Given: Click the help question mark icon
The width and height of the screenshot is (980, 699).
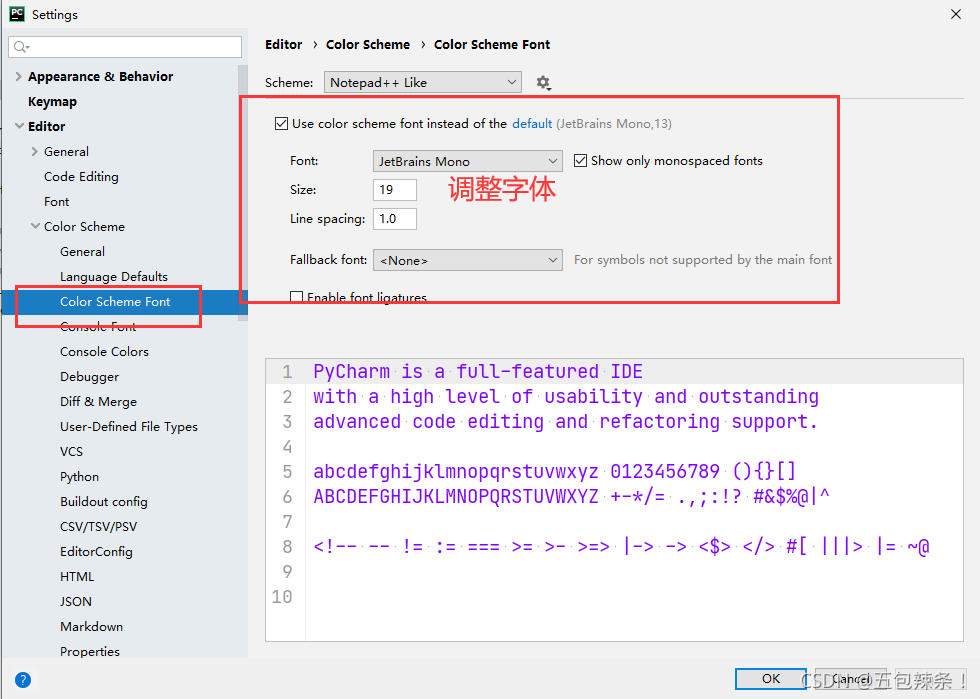Looking at the screenshot, I should [23, 680].
